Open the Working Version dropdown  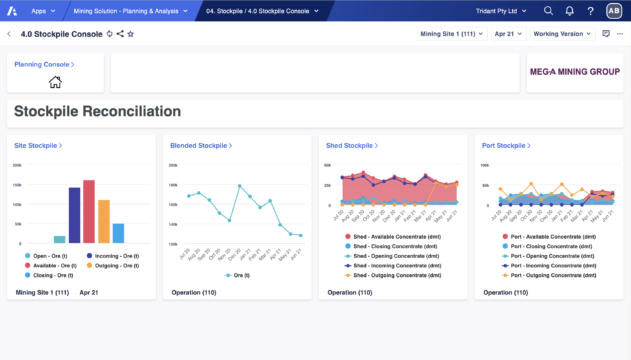562,34
